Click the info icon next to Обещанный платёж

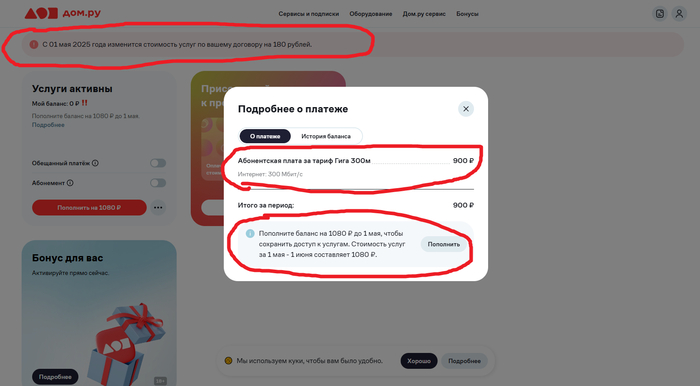(x=95, y=163)
